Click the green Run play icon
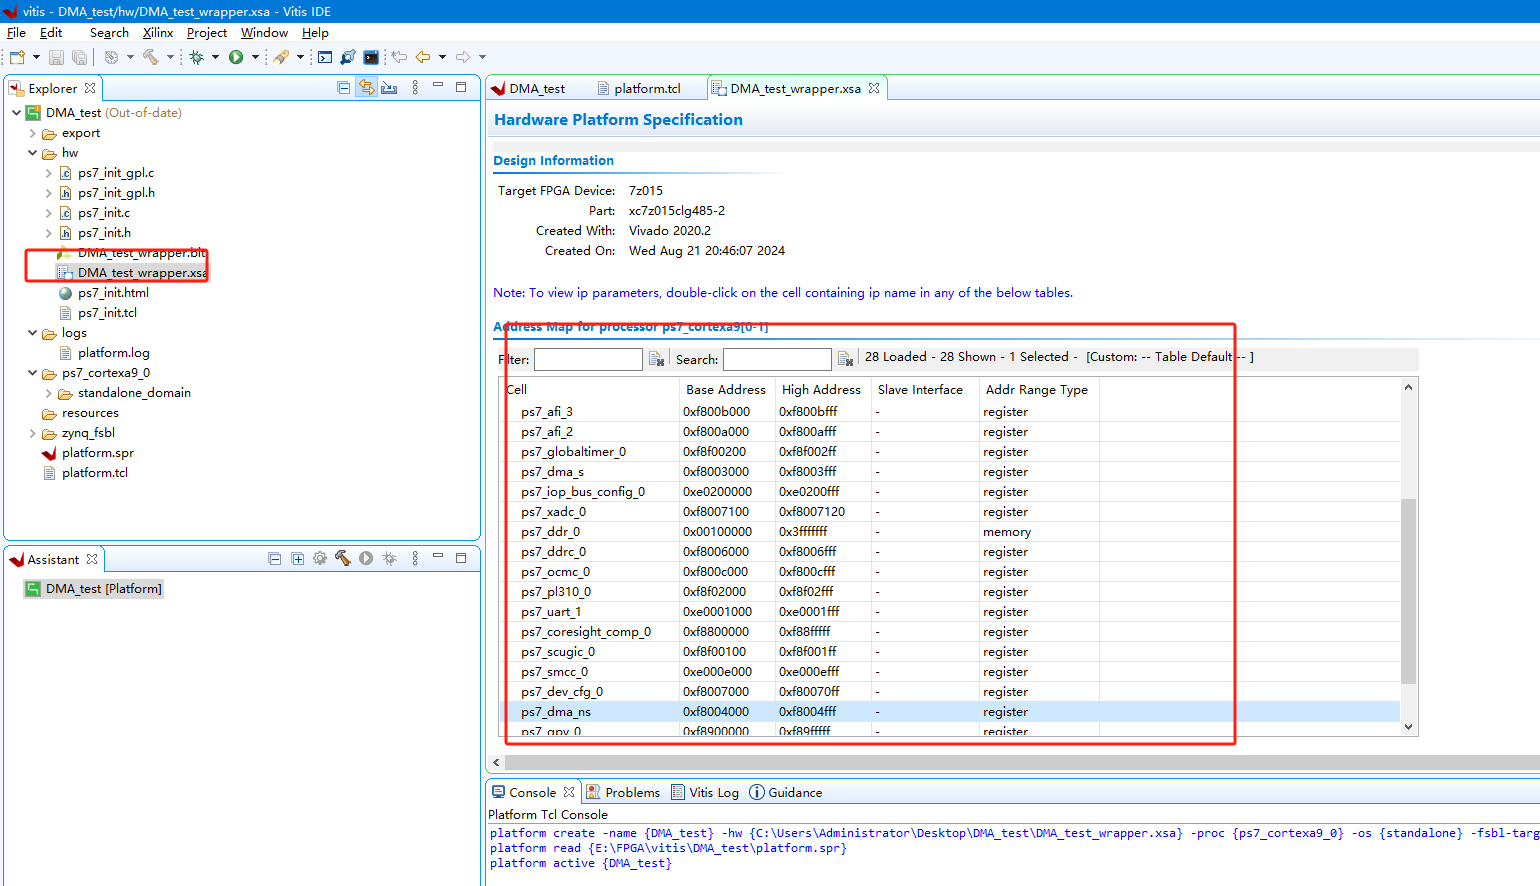This screenshot has width=1540, height=886. click(236, 57)
